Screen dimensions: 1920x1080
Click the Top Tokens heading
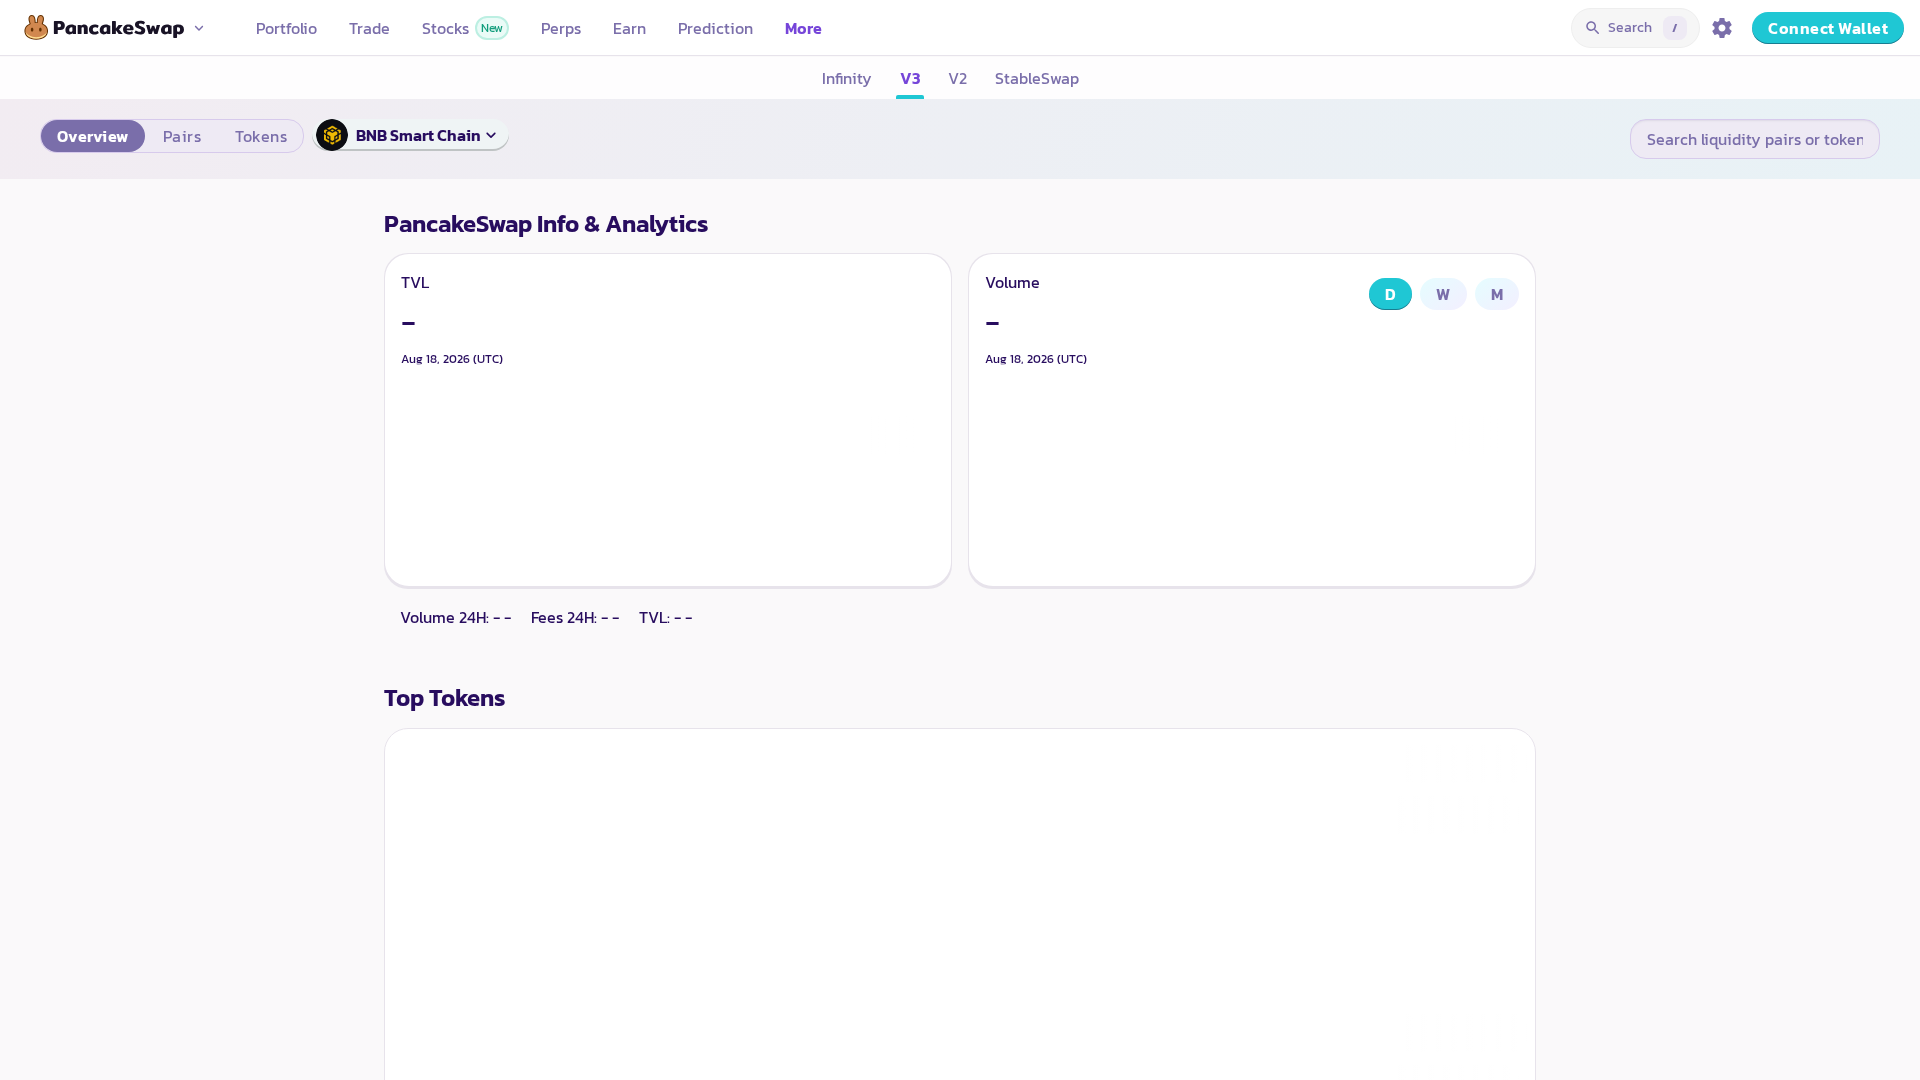(444, 698)
